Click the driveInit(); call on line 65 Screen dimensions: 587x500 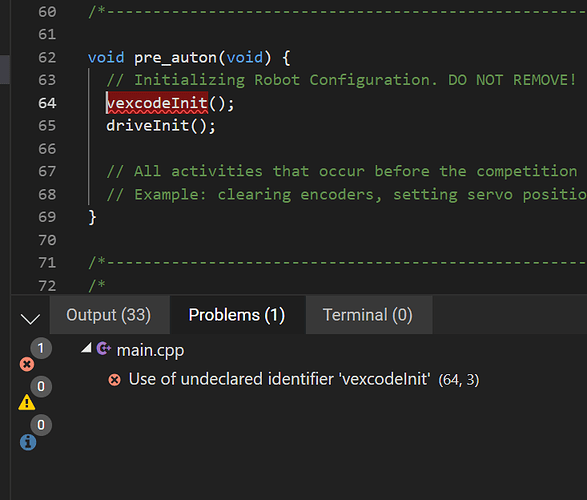pos(161,126)
